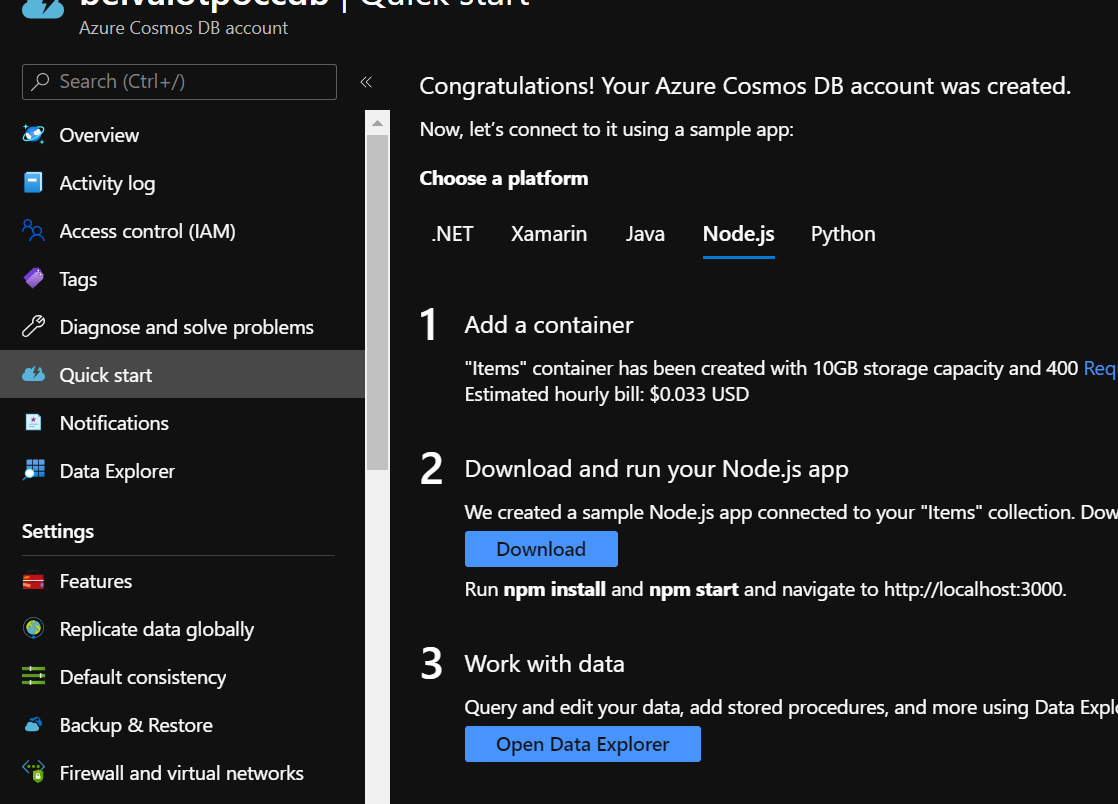Click the search input field
The width and height of the screenshot is (1118, 804).
[178, 82]
